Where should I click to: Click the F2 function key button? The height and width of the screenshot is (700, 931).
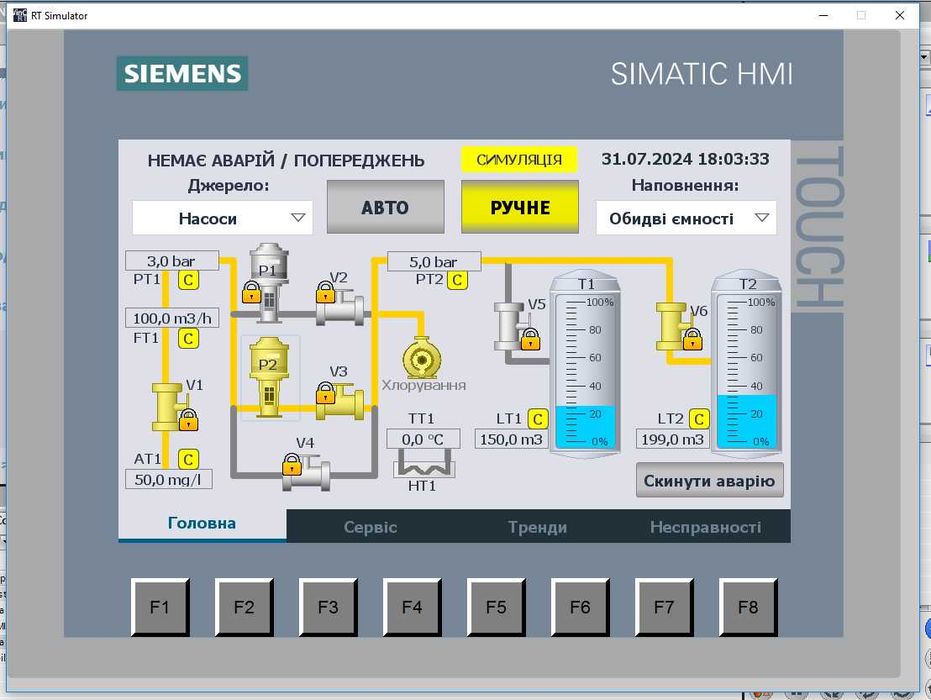[x=244, y=607]
